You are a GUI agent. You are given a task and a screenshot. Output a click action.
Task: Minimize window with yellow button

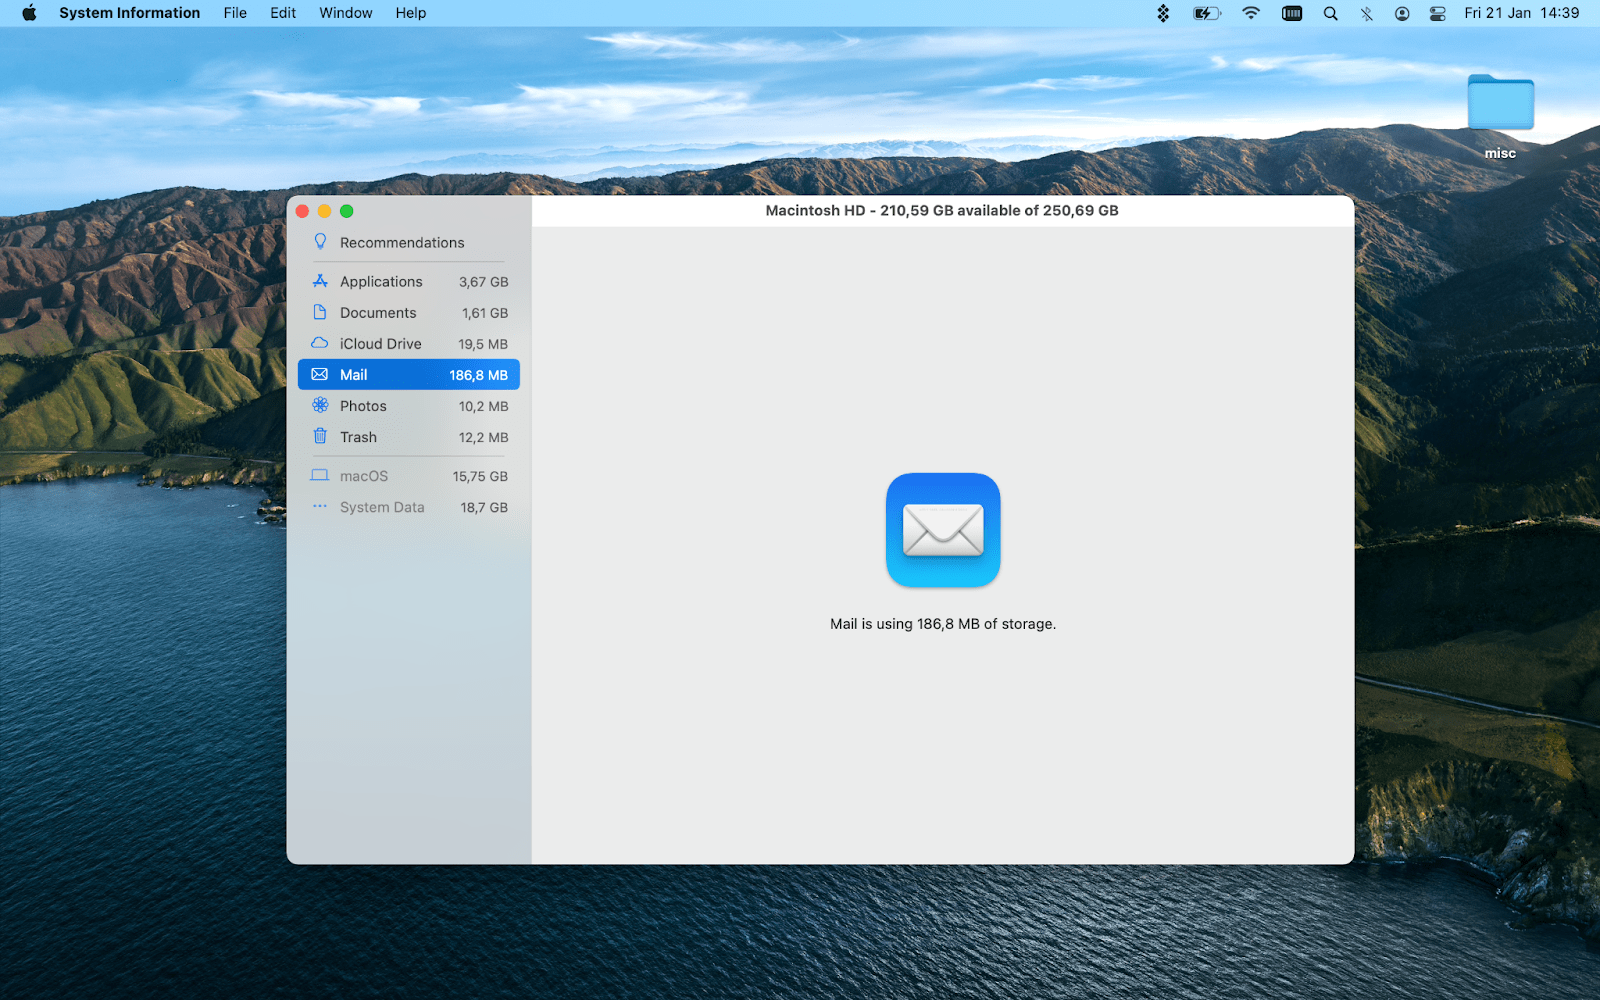coord(324,211)
